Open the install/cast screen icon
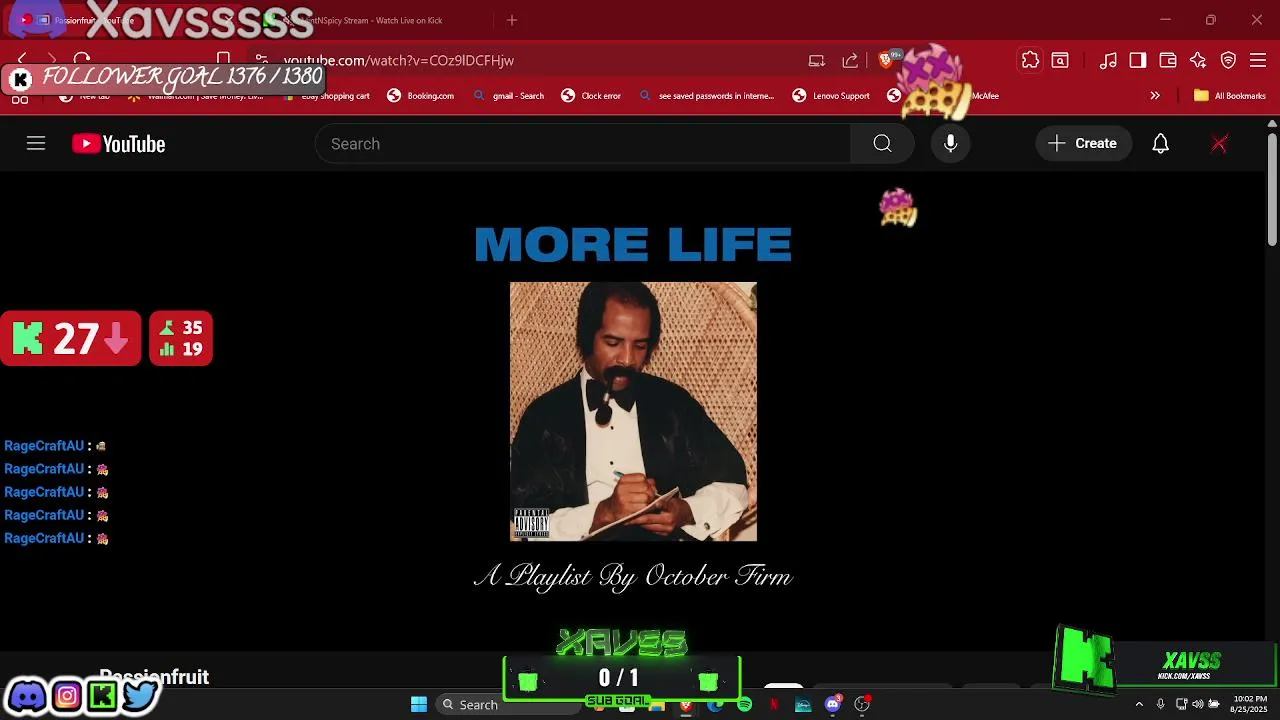Image resolution: width=1280 pixels, height=720 pixels. tap(817, 60)
